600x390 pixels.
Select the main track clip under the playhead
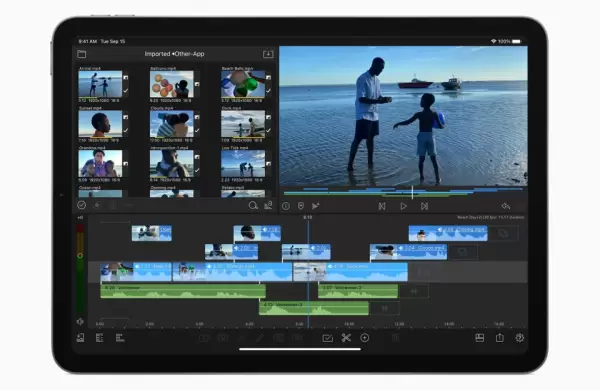coord(350,272)
